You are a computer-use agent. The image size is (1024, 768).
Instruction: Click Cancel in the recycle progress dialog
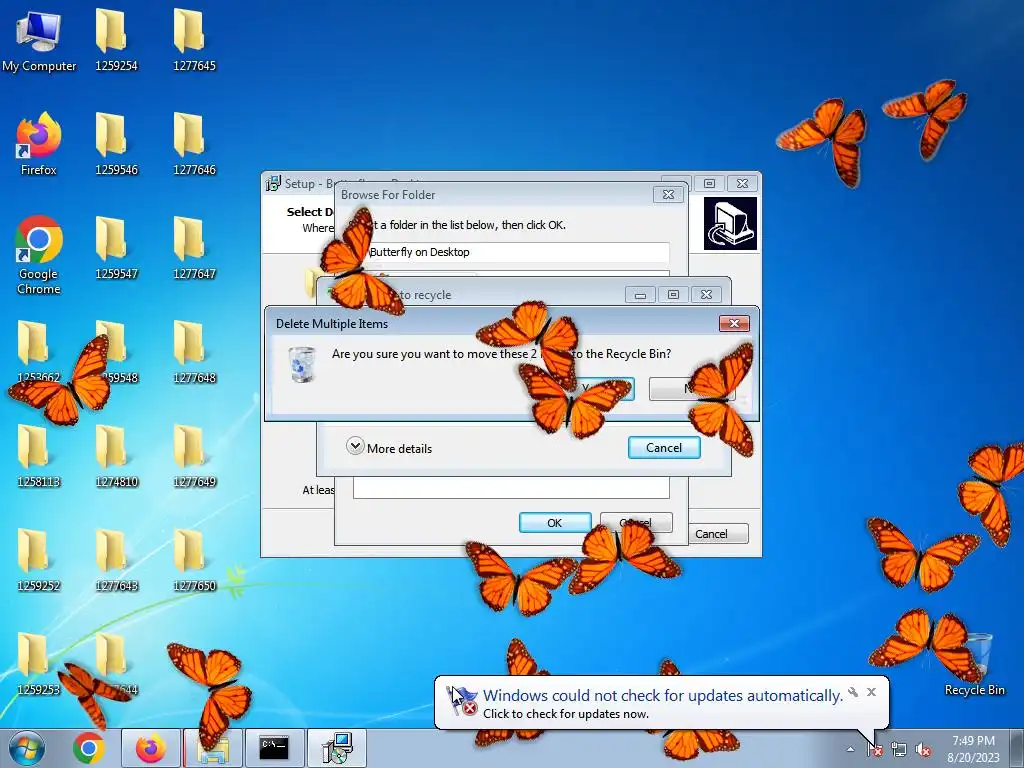pyautogui.click(x=664, y=447)
